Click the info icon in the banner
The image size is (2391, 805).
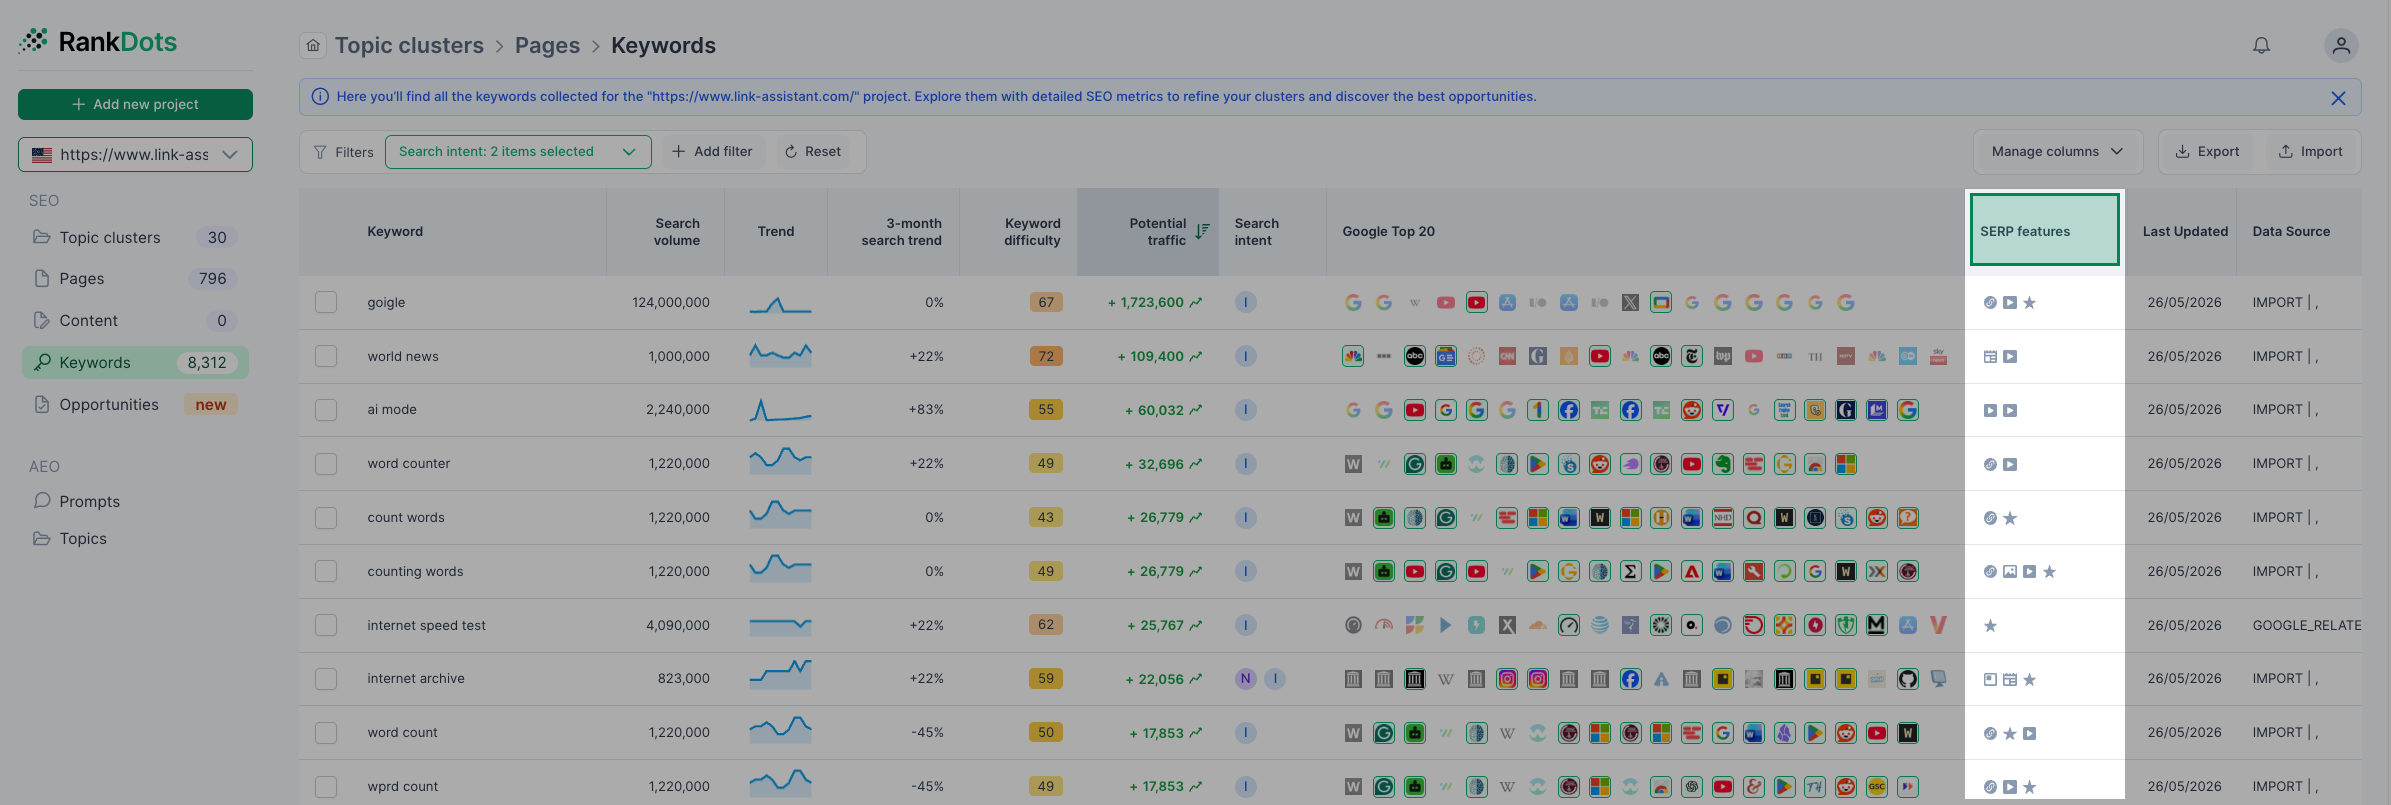pyautogui.click(x=320, y=97)
